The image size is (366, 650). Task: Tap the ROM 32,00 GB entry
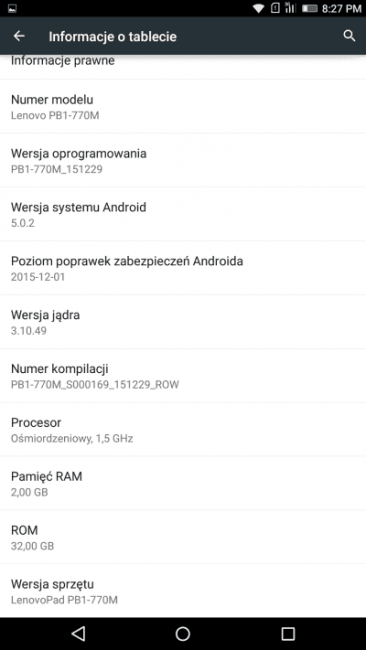[183, 537]
